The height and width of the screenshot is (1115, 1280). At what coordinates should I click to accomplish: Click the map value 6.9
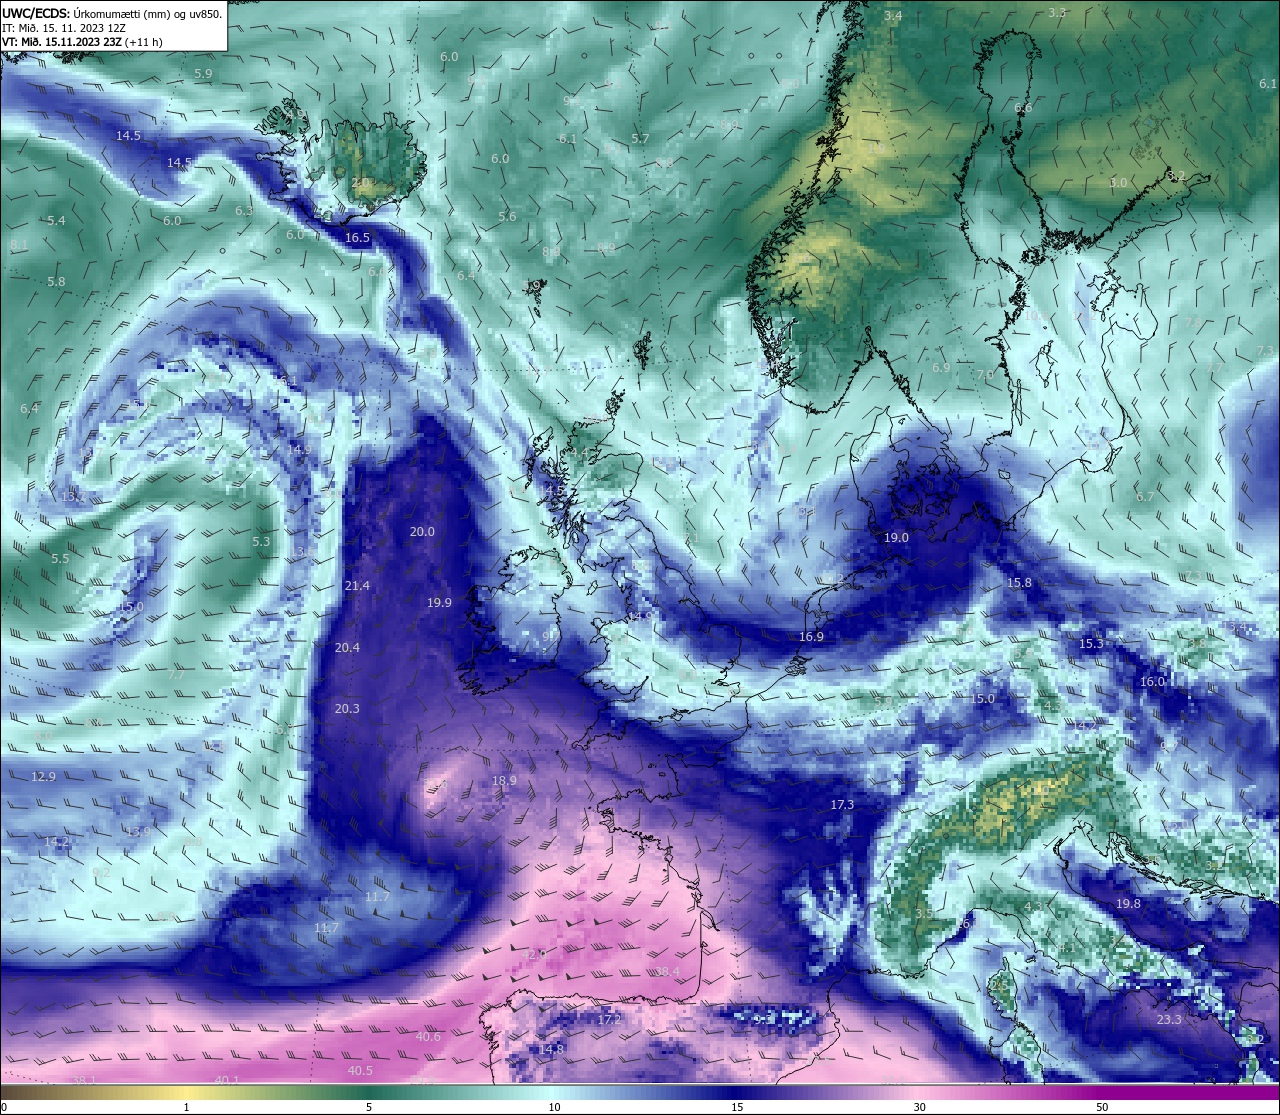(x=941, y=367)
